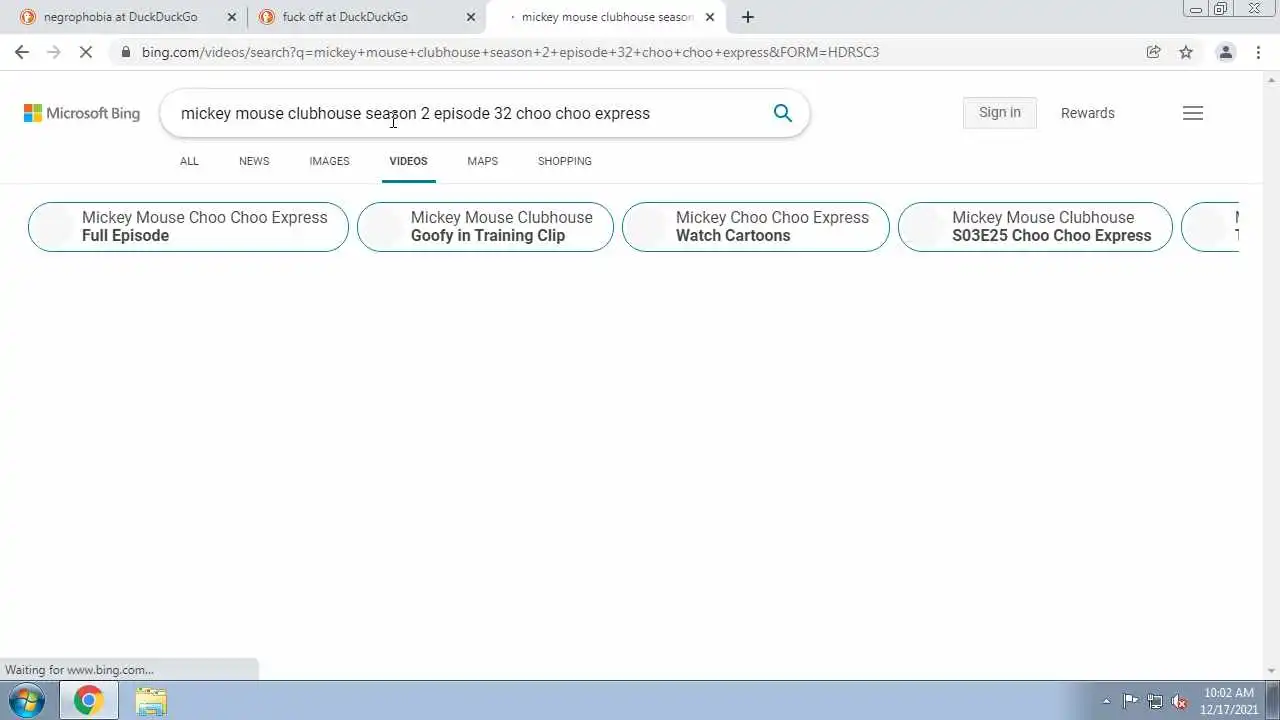The width and height of the screenshot is (1280, 720).
Task: Click the page scrollbar down arrow
Action: click(x=1272, y=671)
